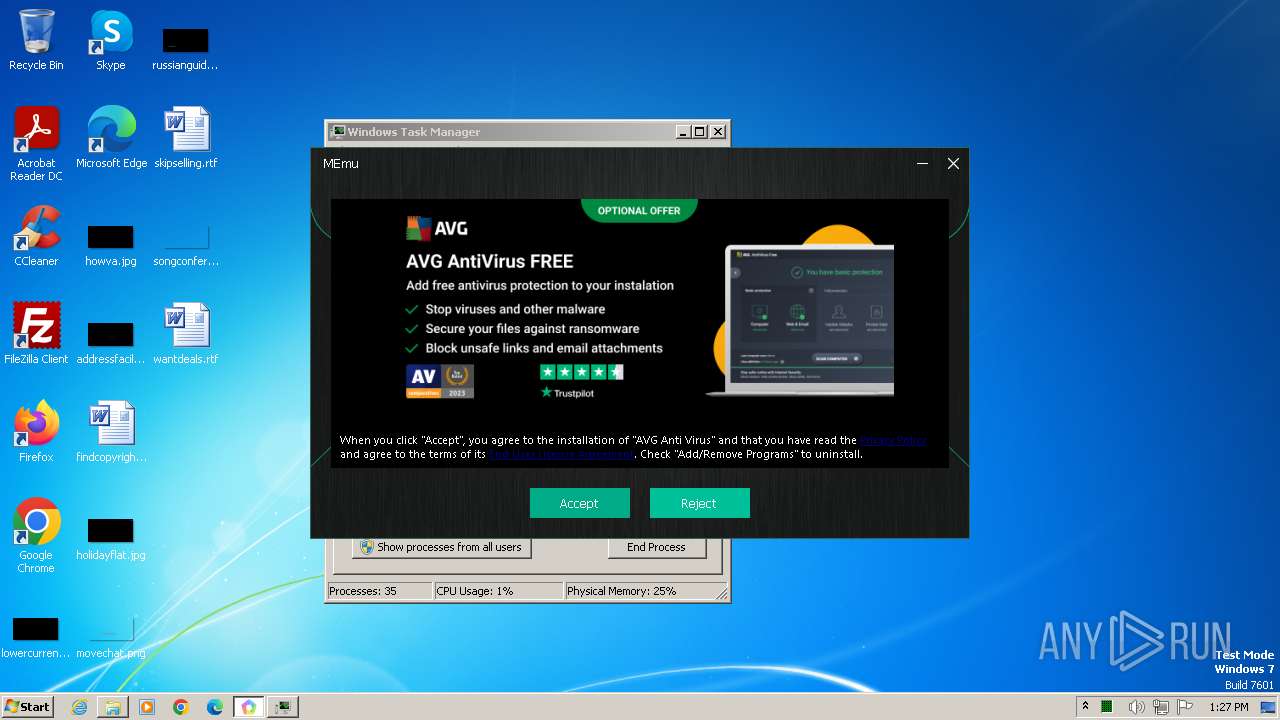
Task: Select skipselling.rtf desktop file
Action: (x=186, y=138)
